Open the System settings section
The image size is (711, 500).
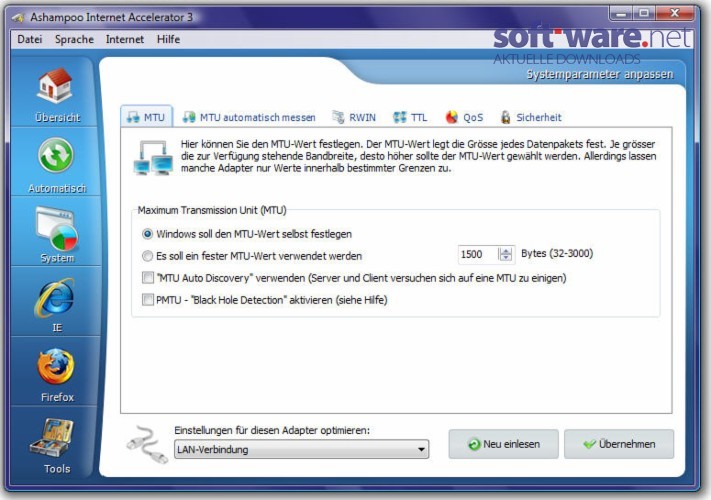[x=55, y=233]
